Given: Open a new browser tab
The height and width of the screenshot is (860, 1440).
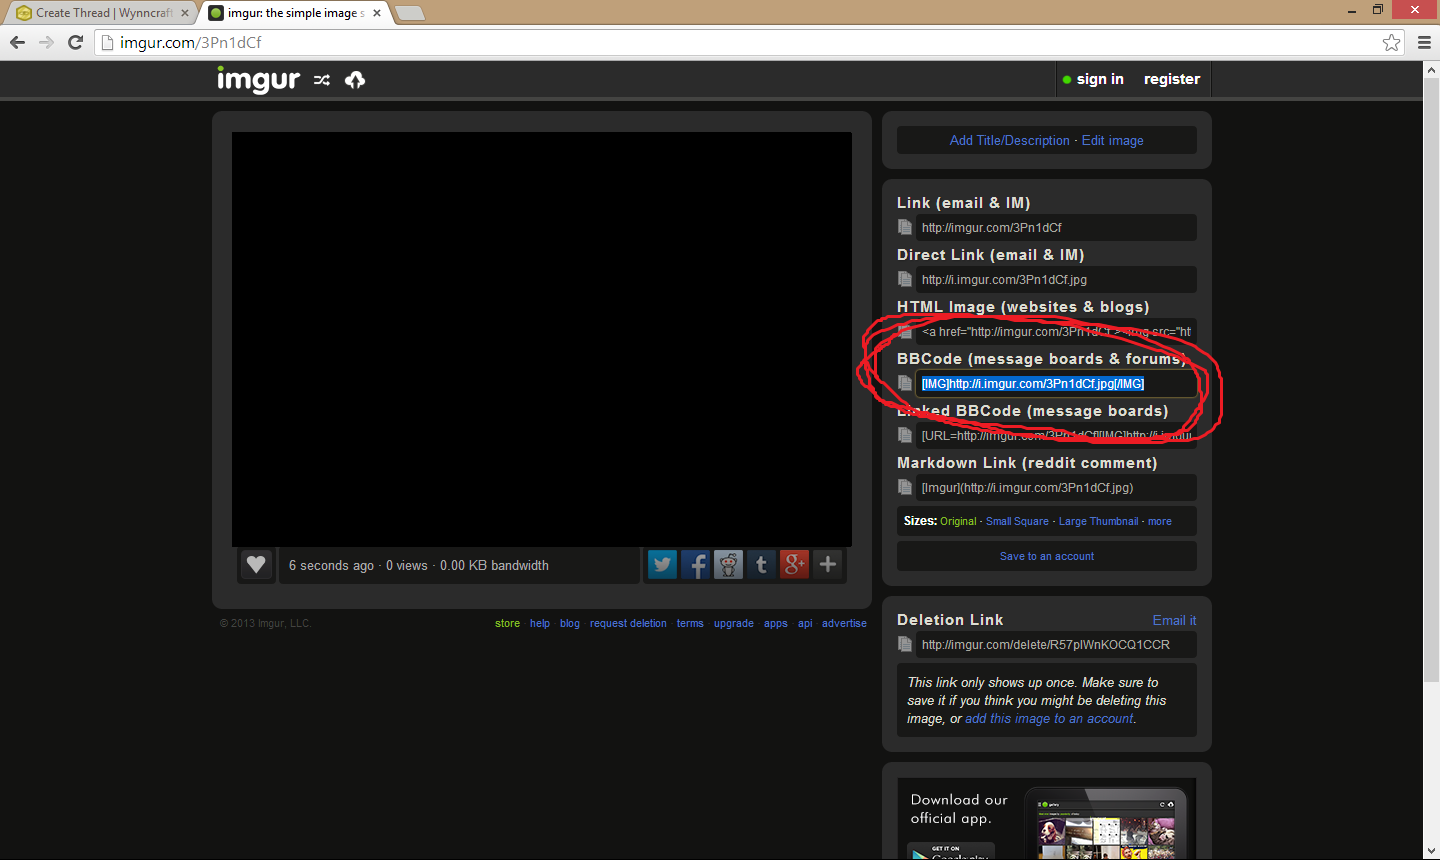Looking at the screenshot, I should pyautogui.click(x=410, y=13).
